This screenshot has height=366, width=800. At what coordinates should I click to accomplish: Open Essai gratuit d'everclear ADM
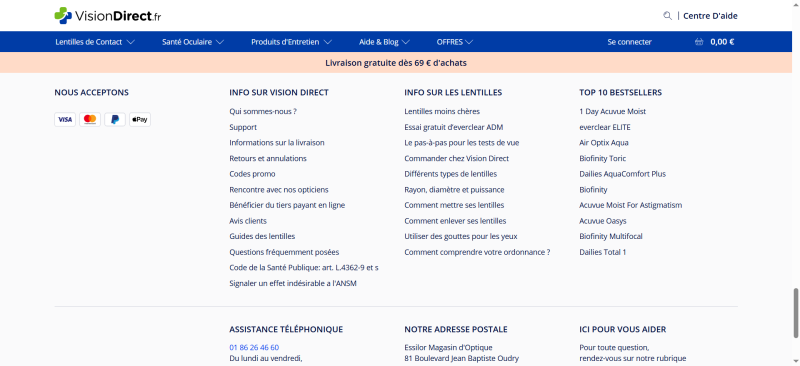[454, 127]
